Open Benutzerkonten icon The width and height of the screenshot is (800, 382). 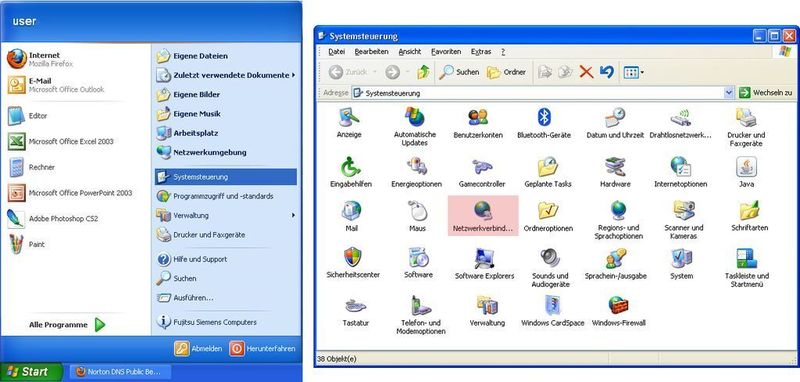point(478,123)
